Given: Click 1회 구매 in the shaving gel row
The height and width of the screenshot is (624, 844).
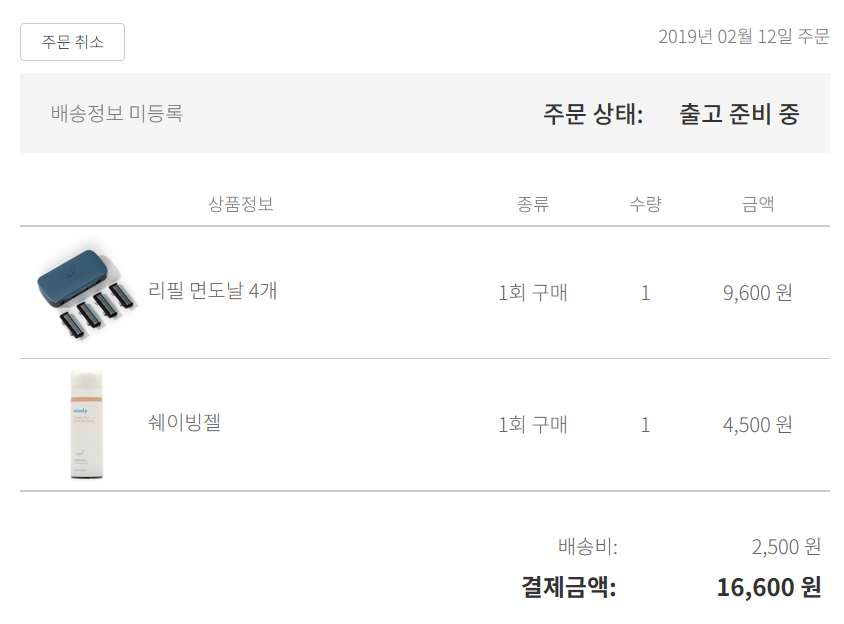Looking at the screenshot, I should pyautogui.click(x=533, y=425).
